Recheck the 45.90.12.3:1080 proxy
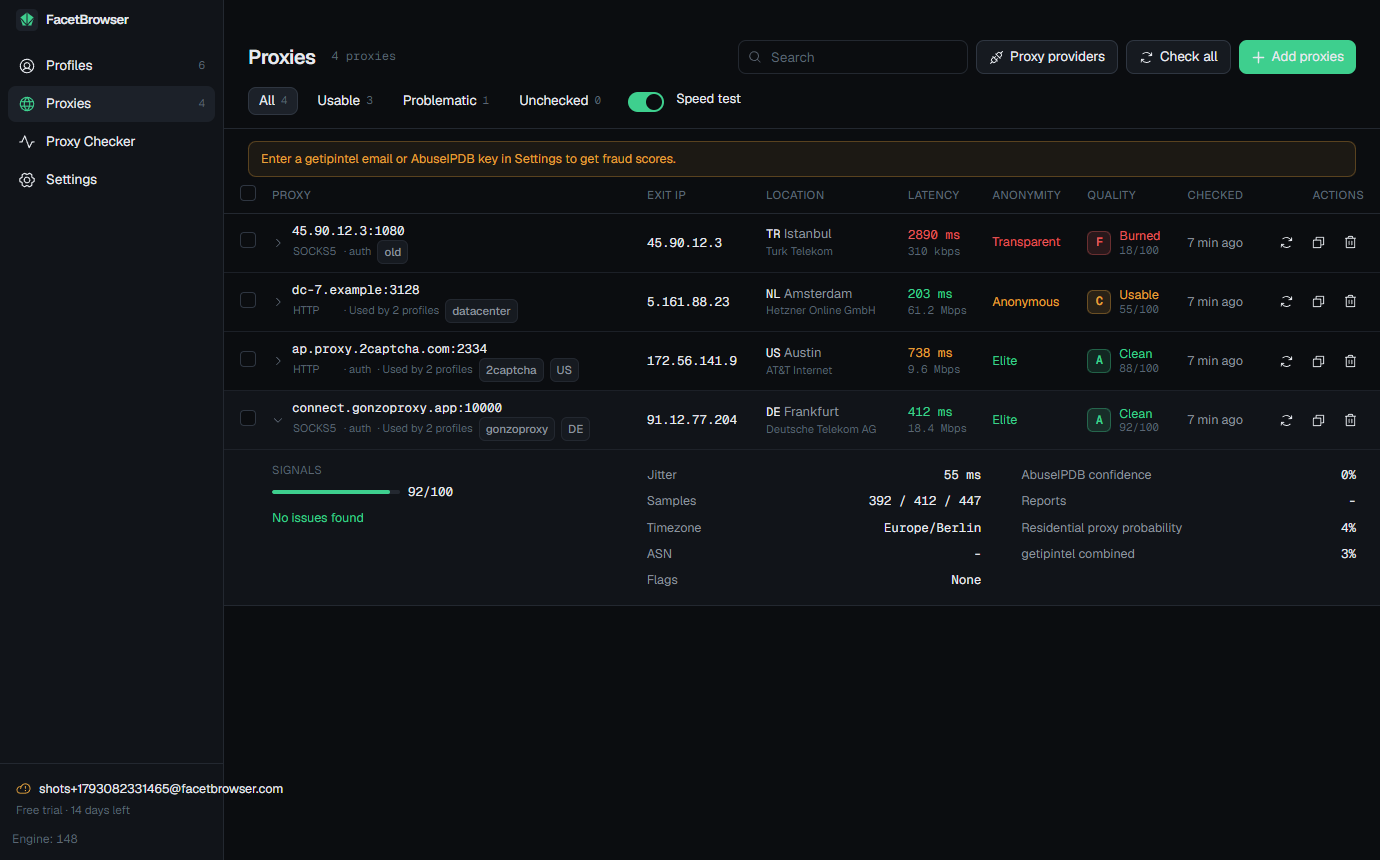 [x=1287, y=242]
